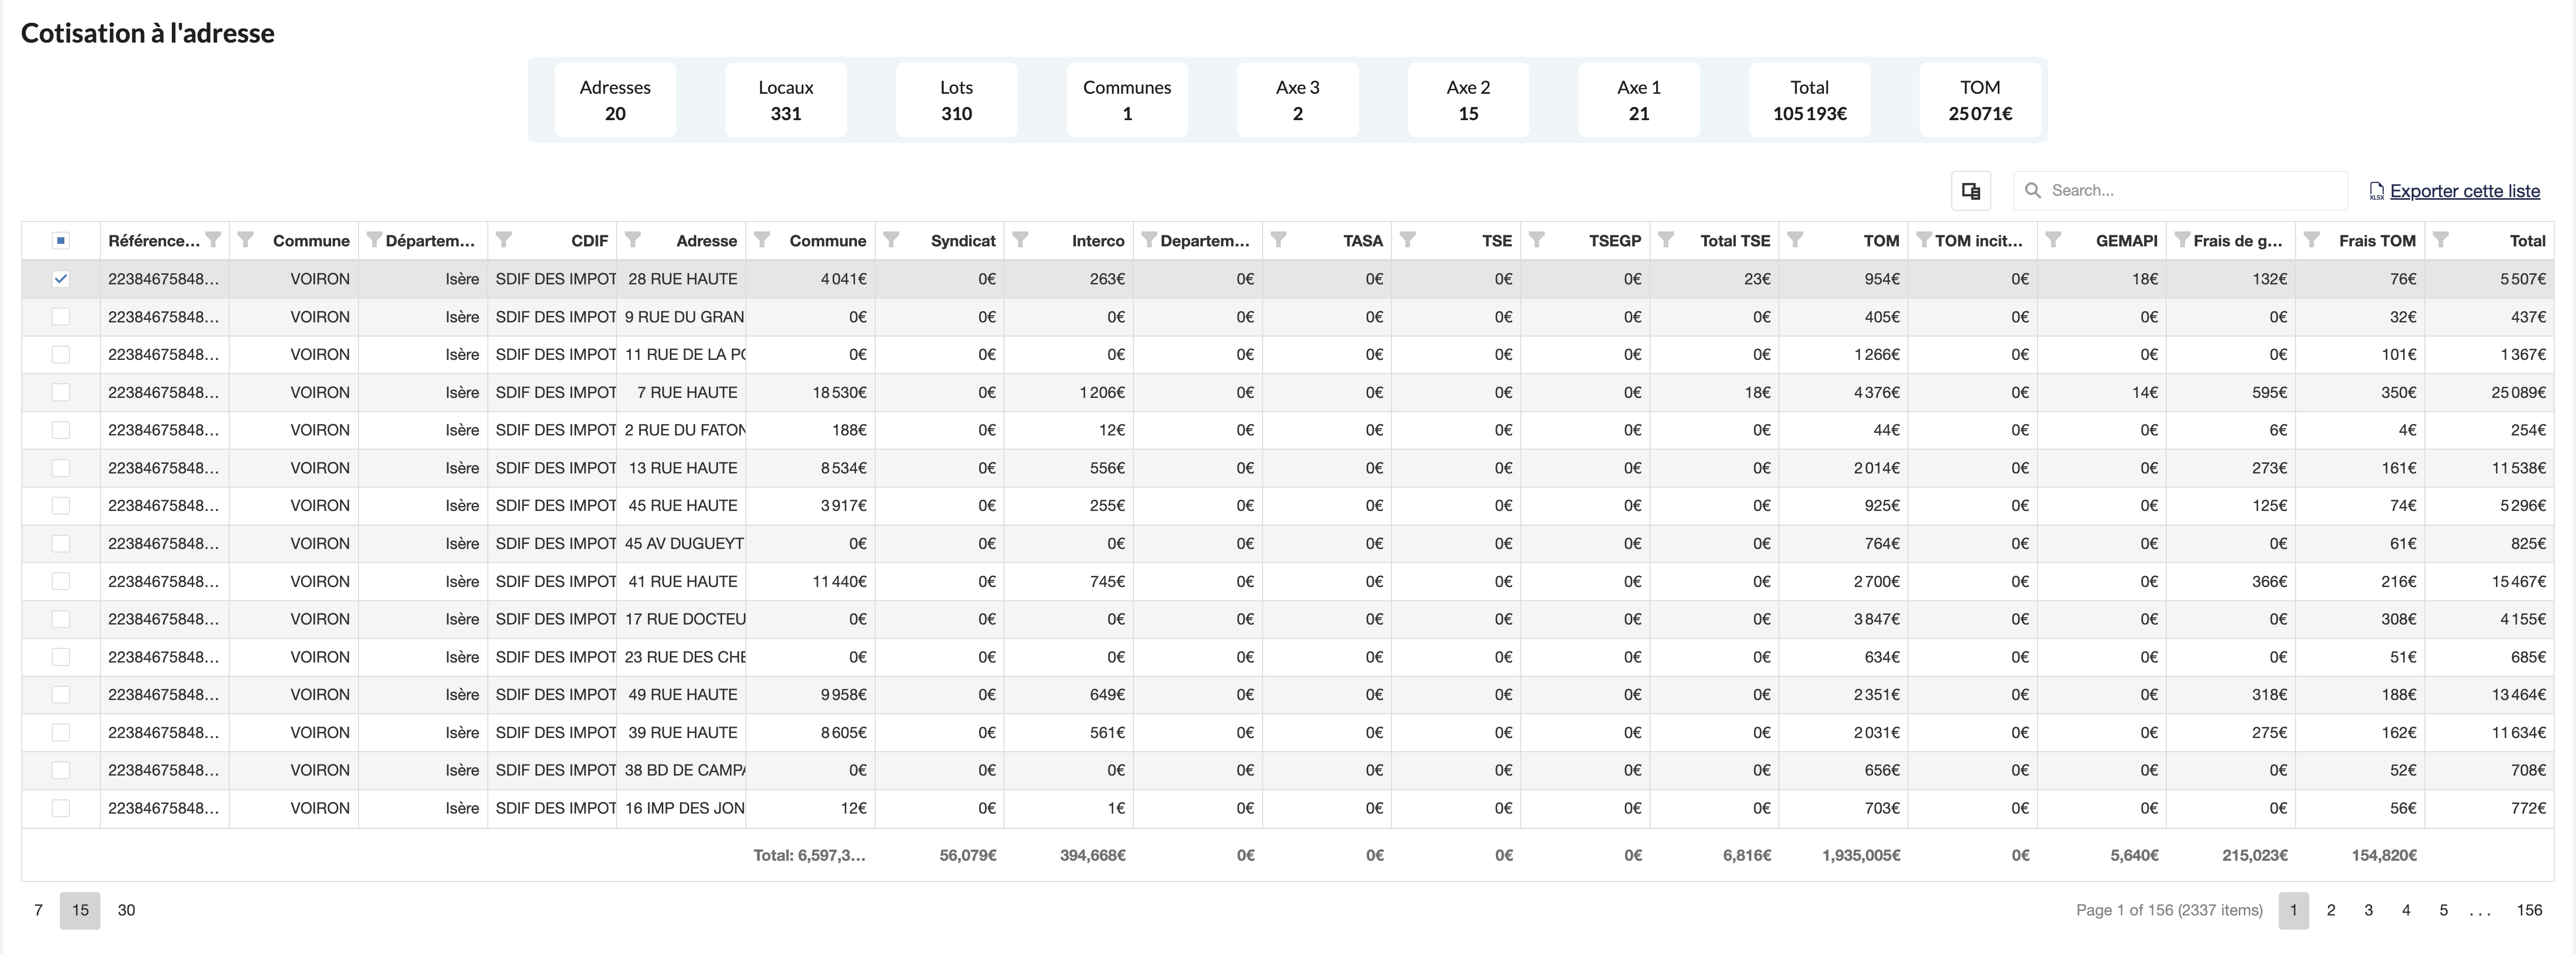The height and width of the screenshot is (954, 2576).
Task: Set page size to 30 rows
Action: click(x=126, y=910)
